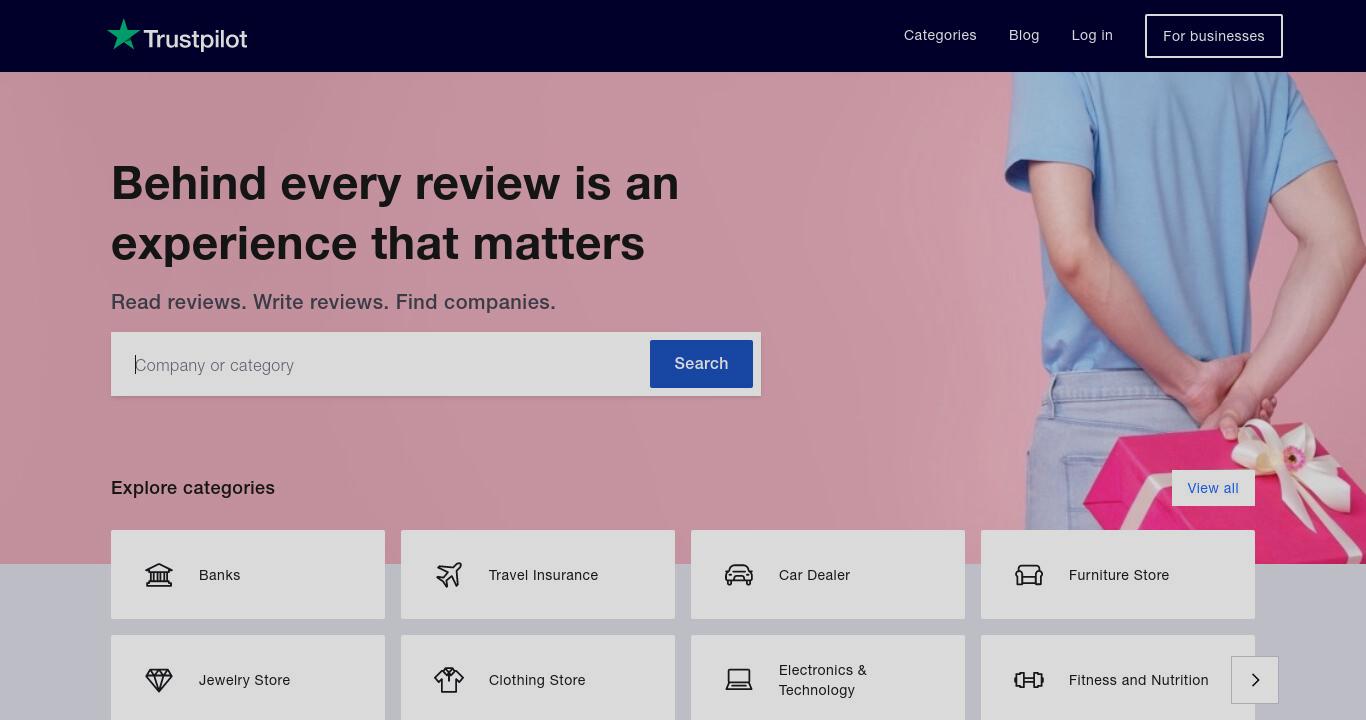
Task: Click the Trustpilot star logo
Action: point(123,35)
